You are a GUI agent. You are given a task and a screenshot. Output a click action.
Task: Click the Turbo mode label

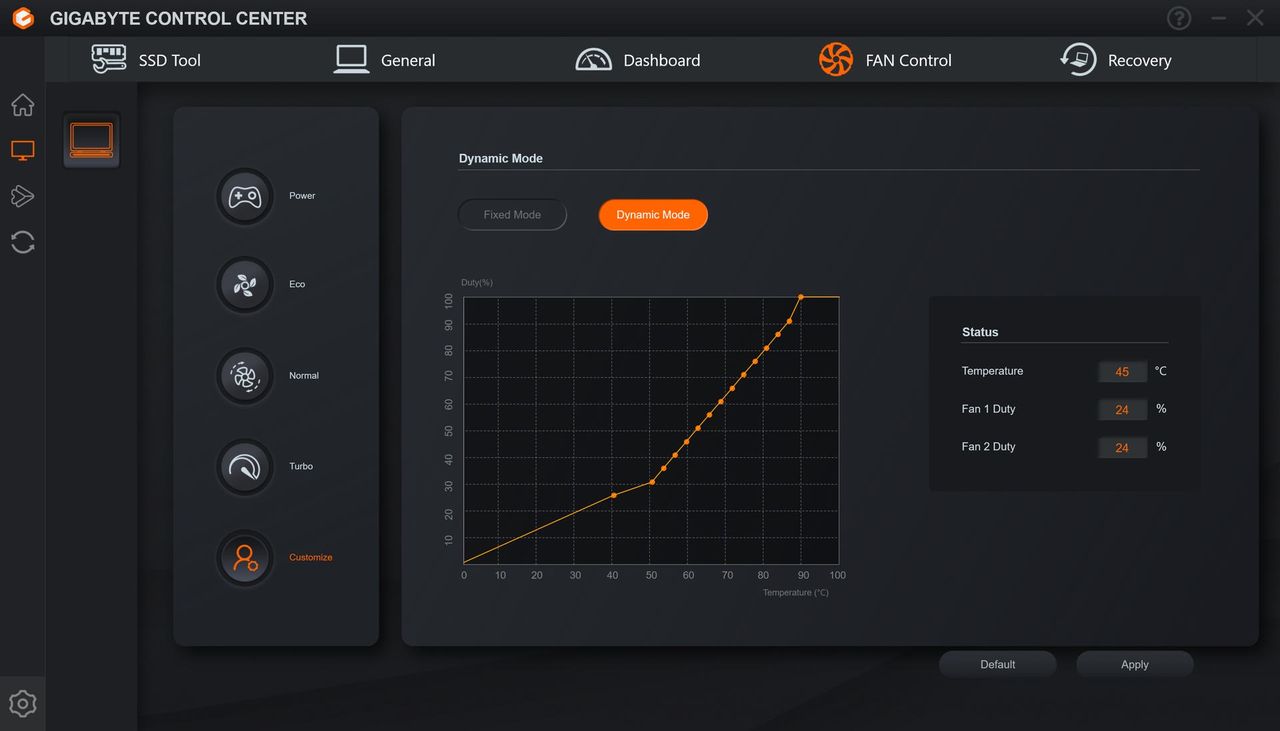(301, 467)
